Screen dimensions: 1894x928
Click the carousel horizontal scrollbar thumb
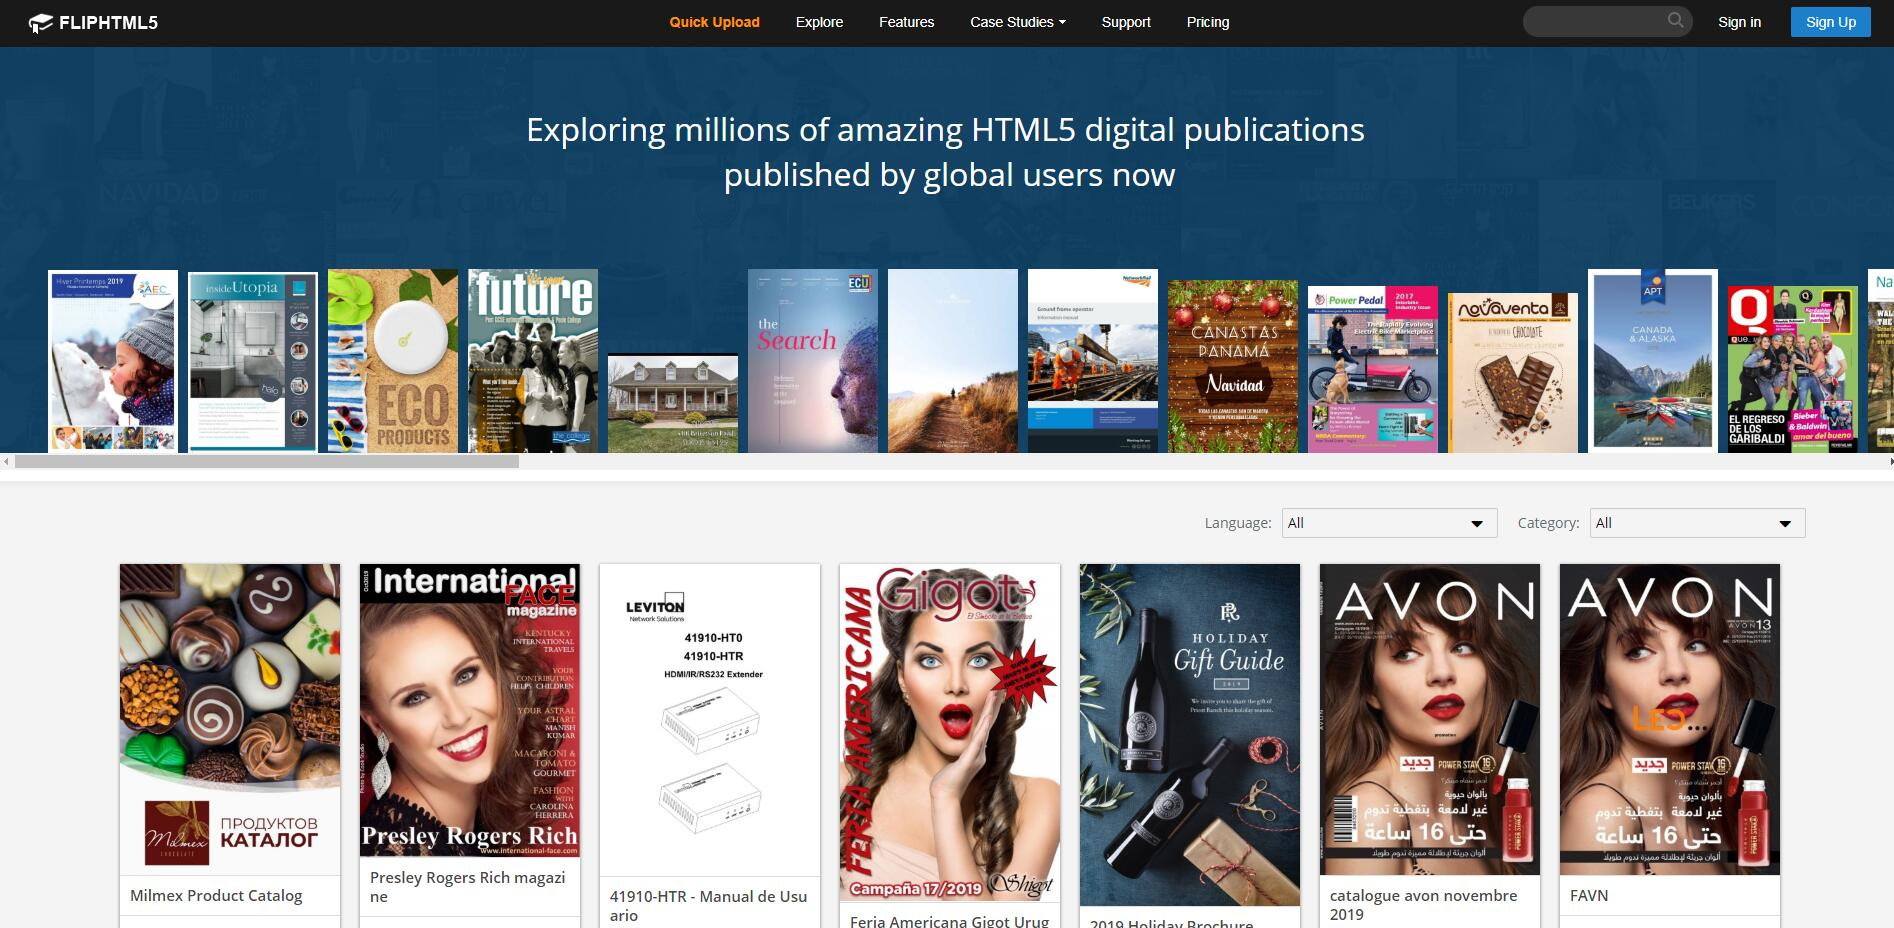click(266, 462)
